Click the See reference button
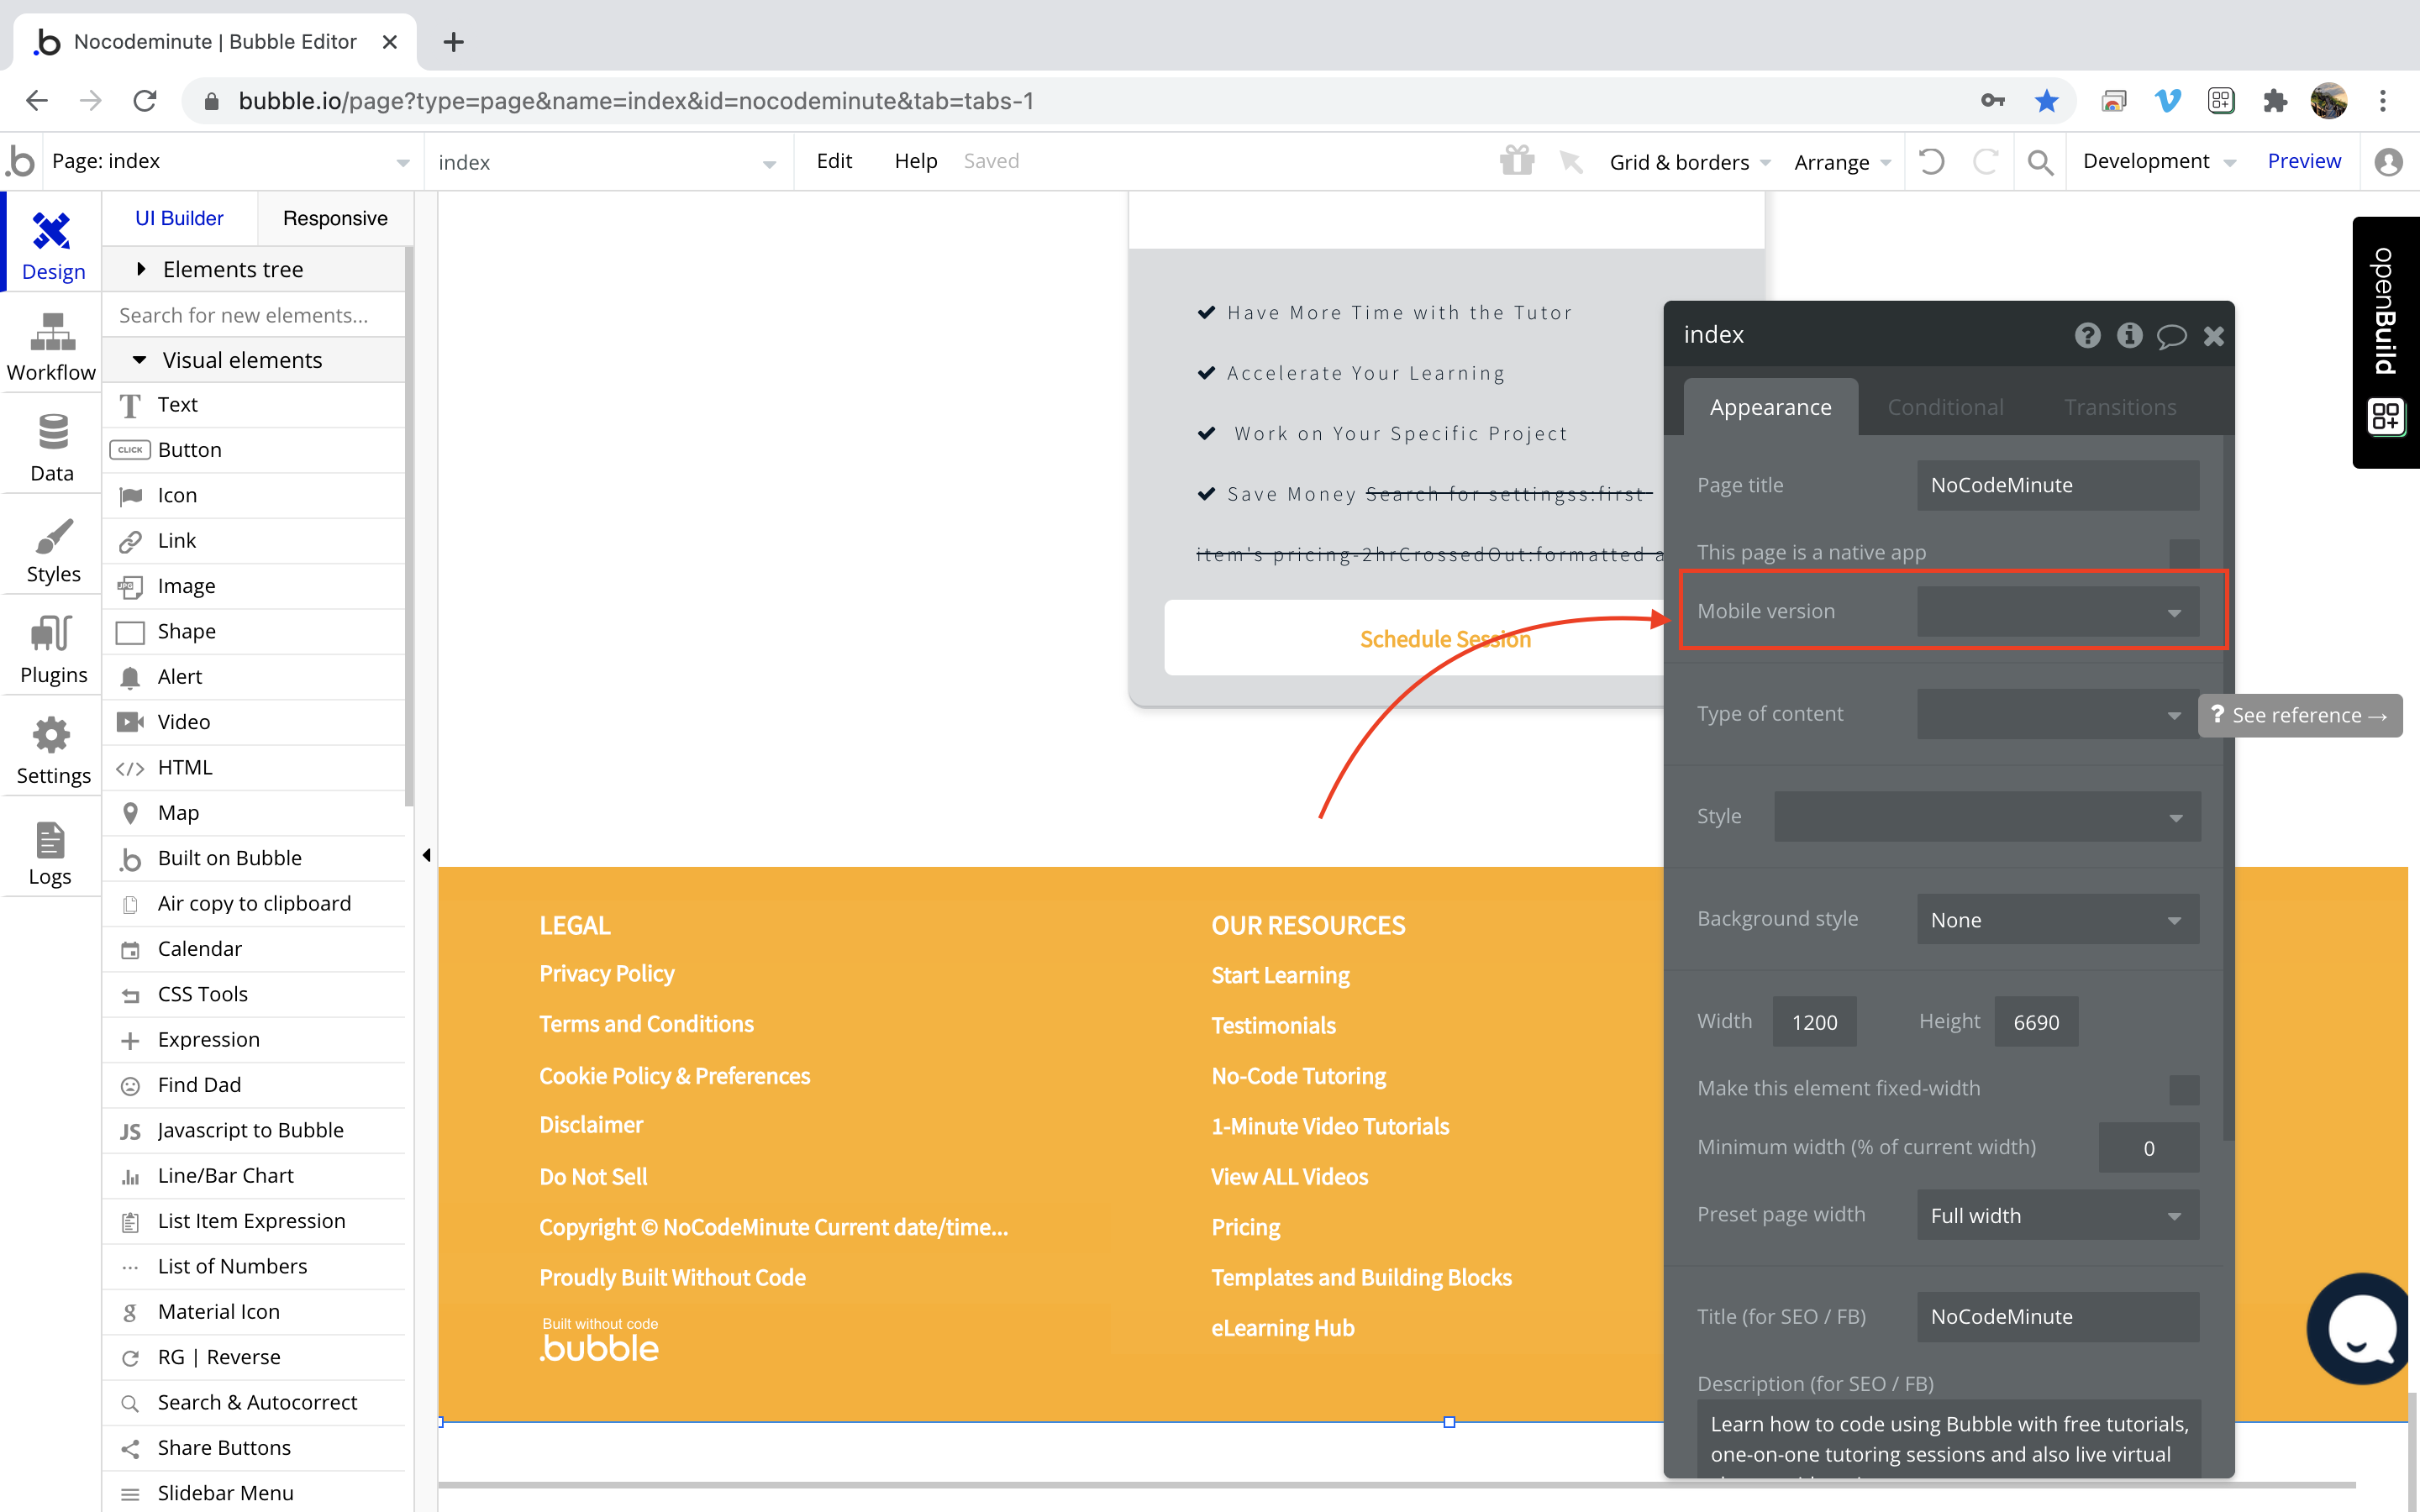 tap(2299, 715)
